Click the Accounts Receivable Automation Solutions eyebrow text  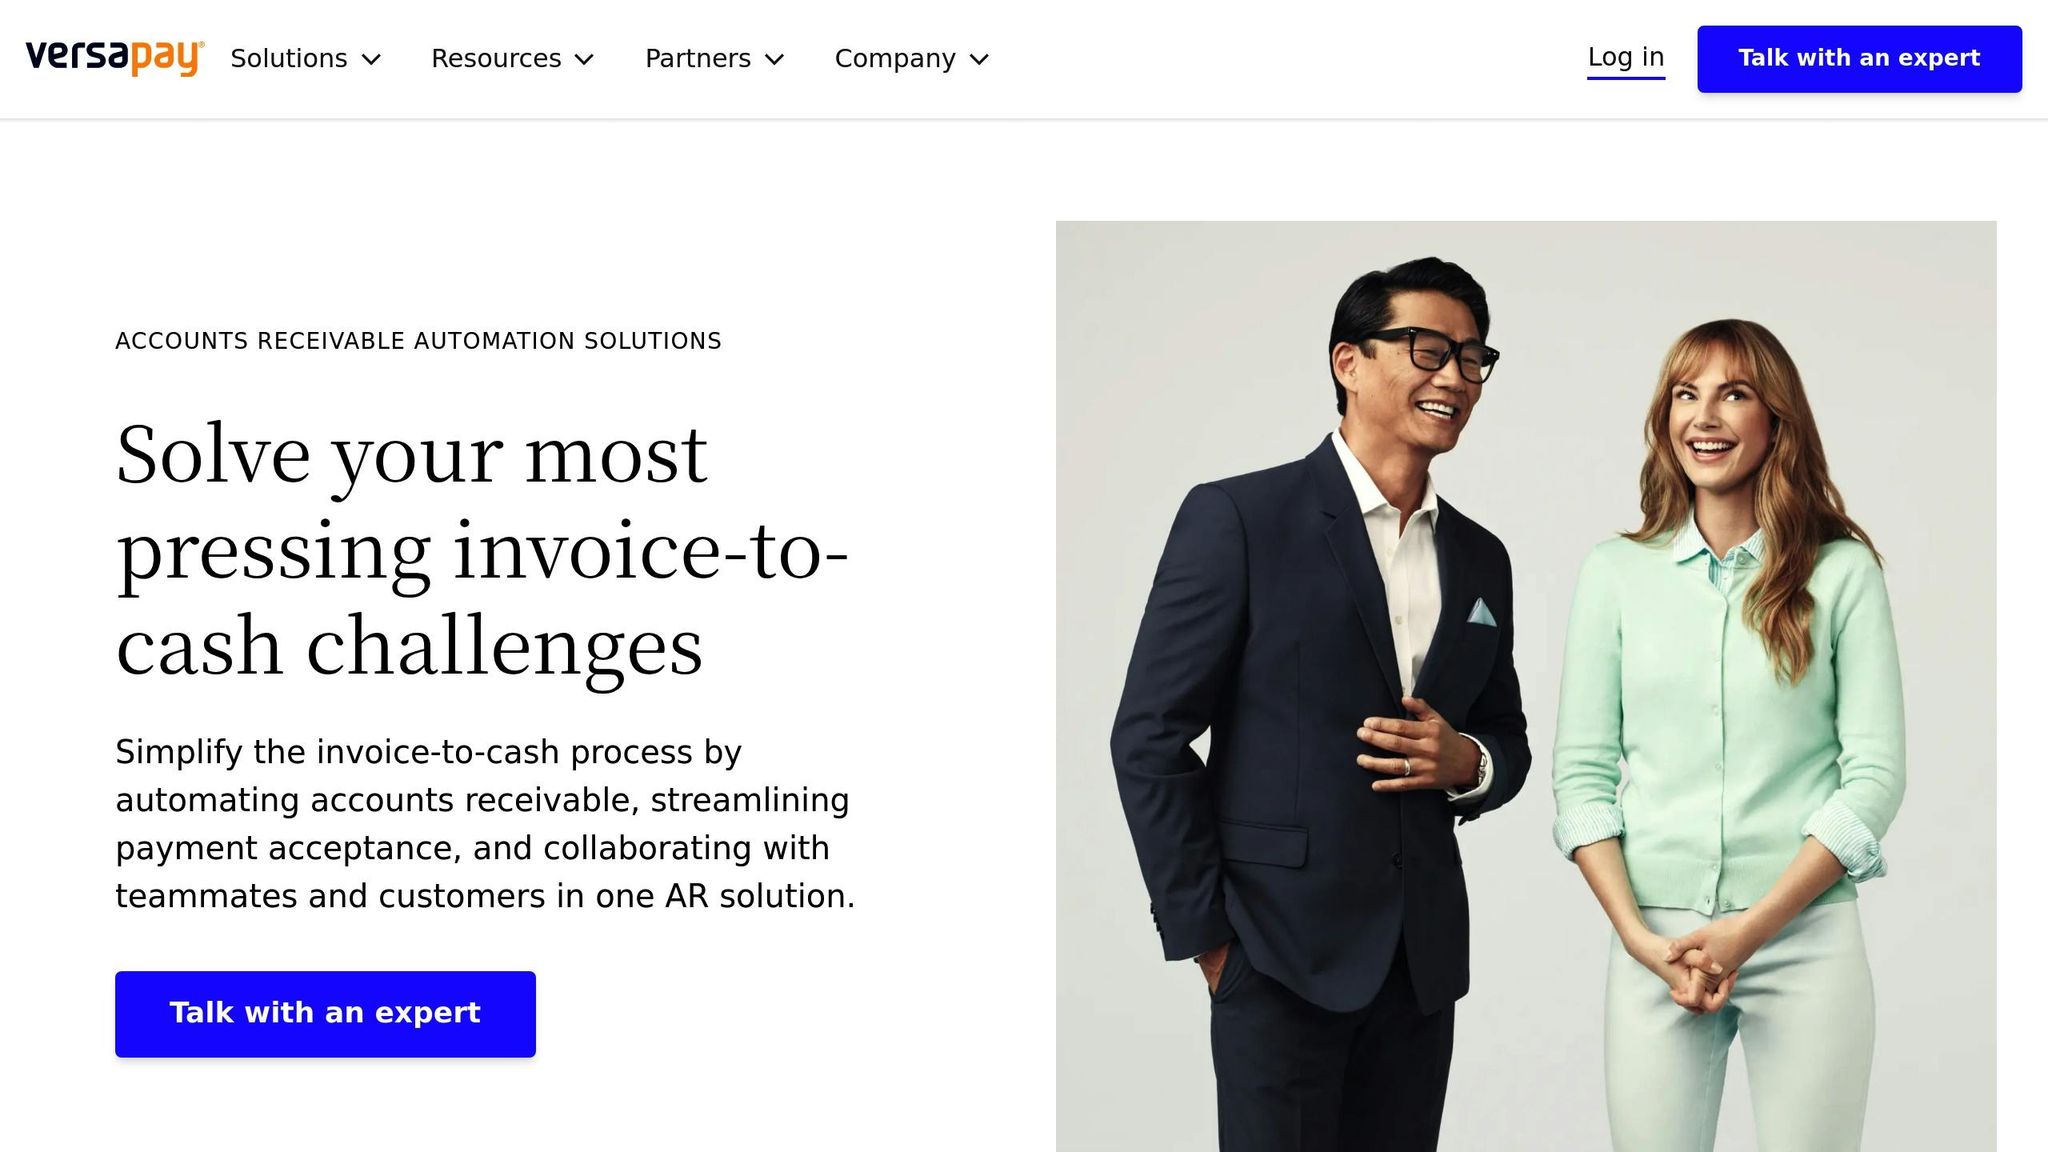[418, 341]
